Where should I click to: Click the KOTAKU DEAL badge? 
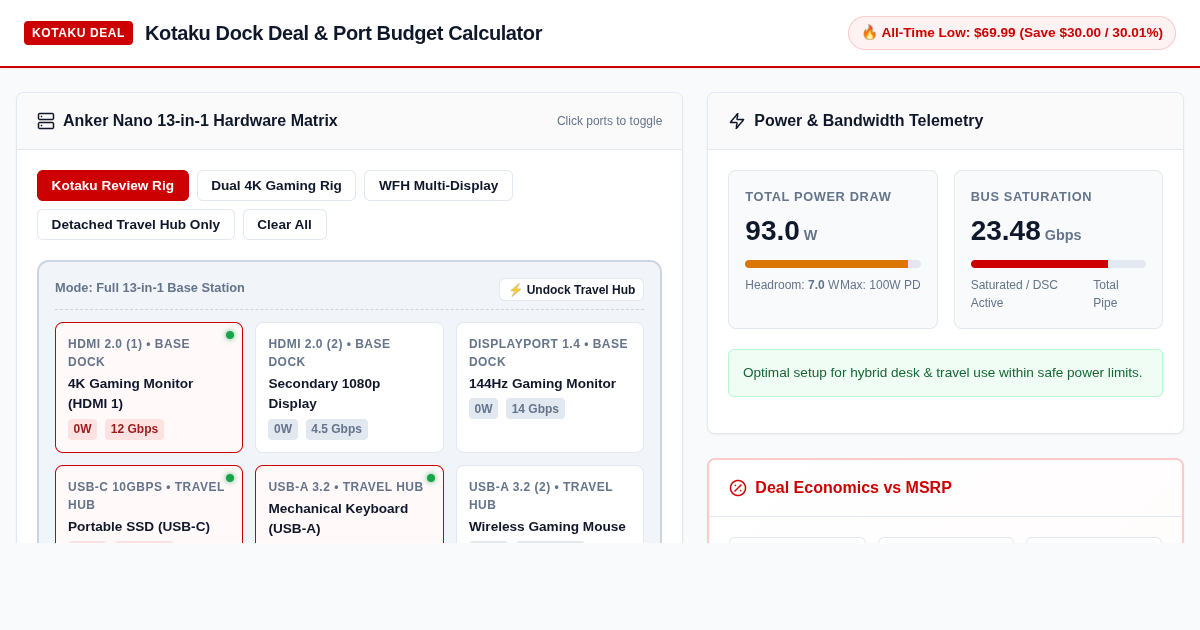pyautogui.click(x=78, y=33)
